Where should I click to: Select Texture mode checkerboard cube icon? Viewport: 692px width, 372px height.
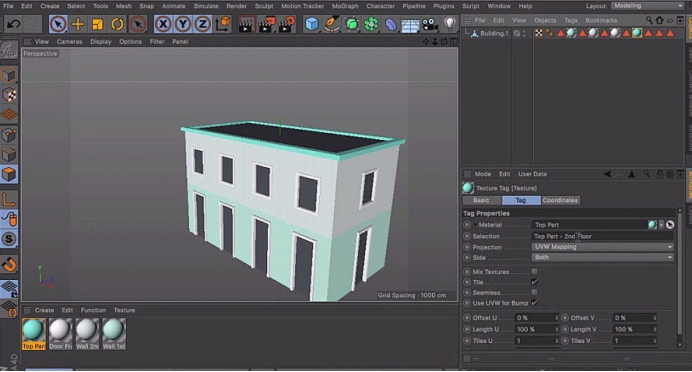pyautogui.click(x=9, y=94)
